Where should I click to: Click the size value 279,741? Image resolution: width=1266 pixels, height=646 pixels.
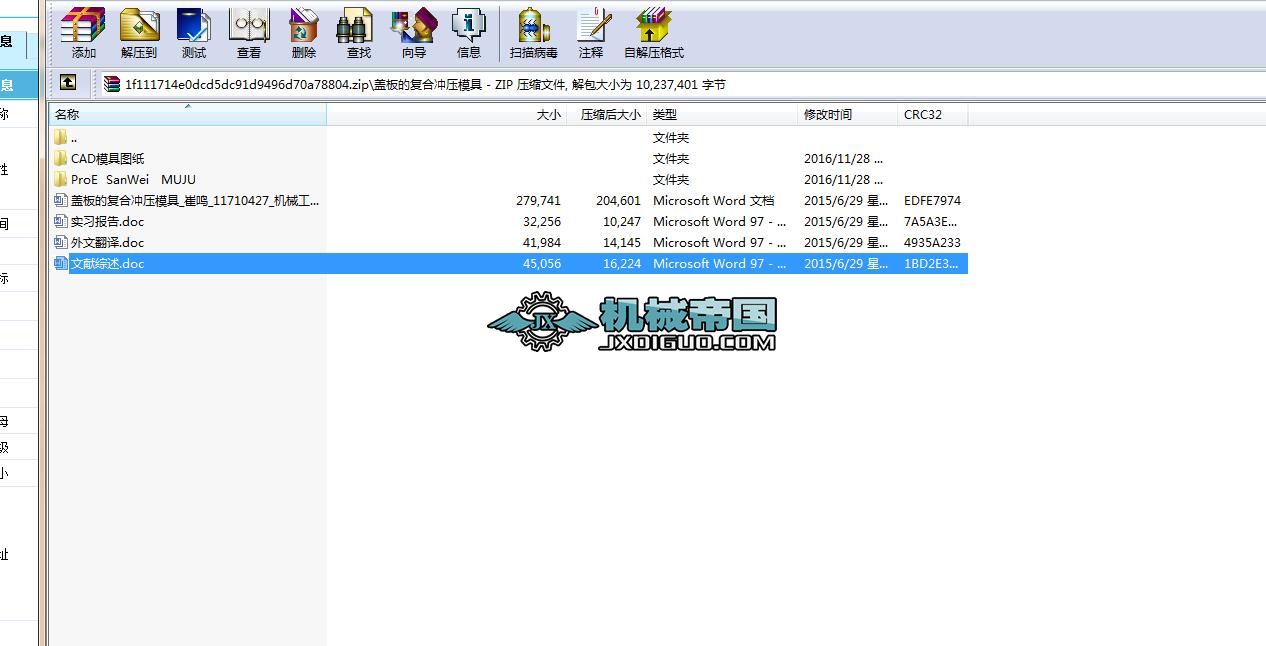(538, 200)
